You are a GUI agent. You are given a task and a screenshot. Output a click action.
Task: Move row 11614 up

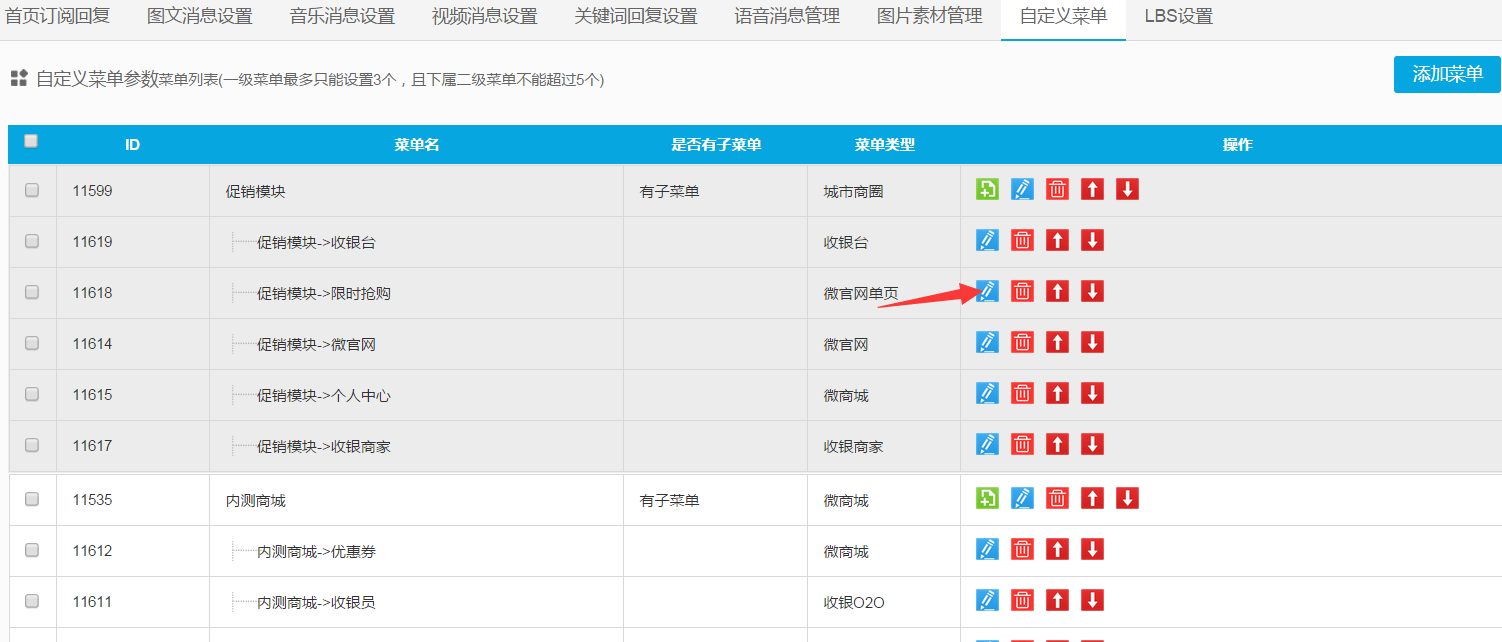pyautogui.click(x=1057, y=342)
